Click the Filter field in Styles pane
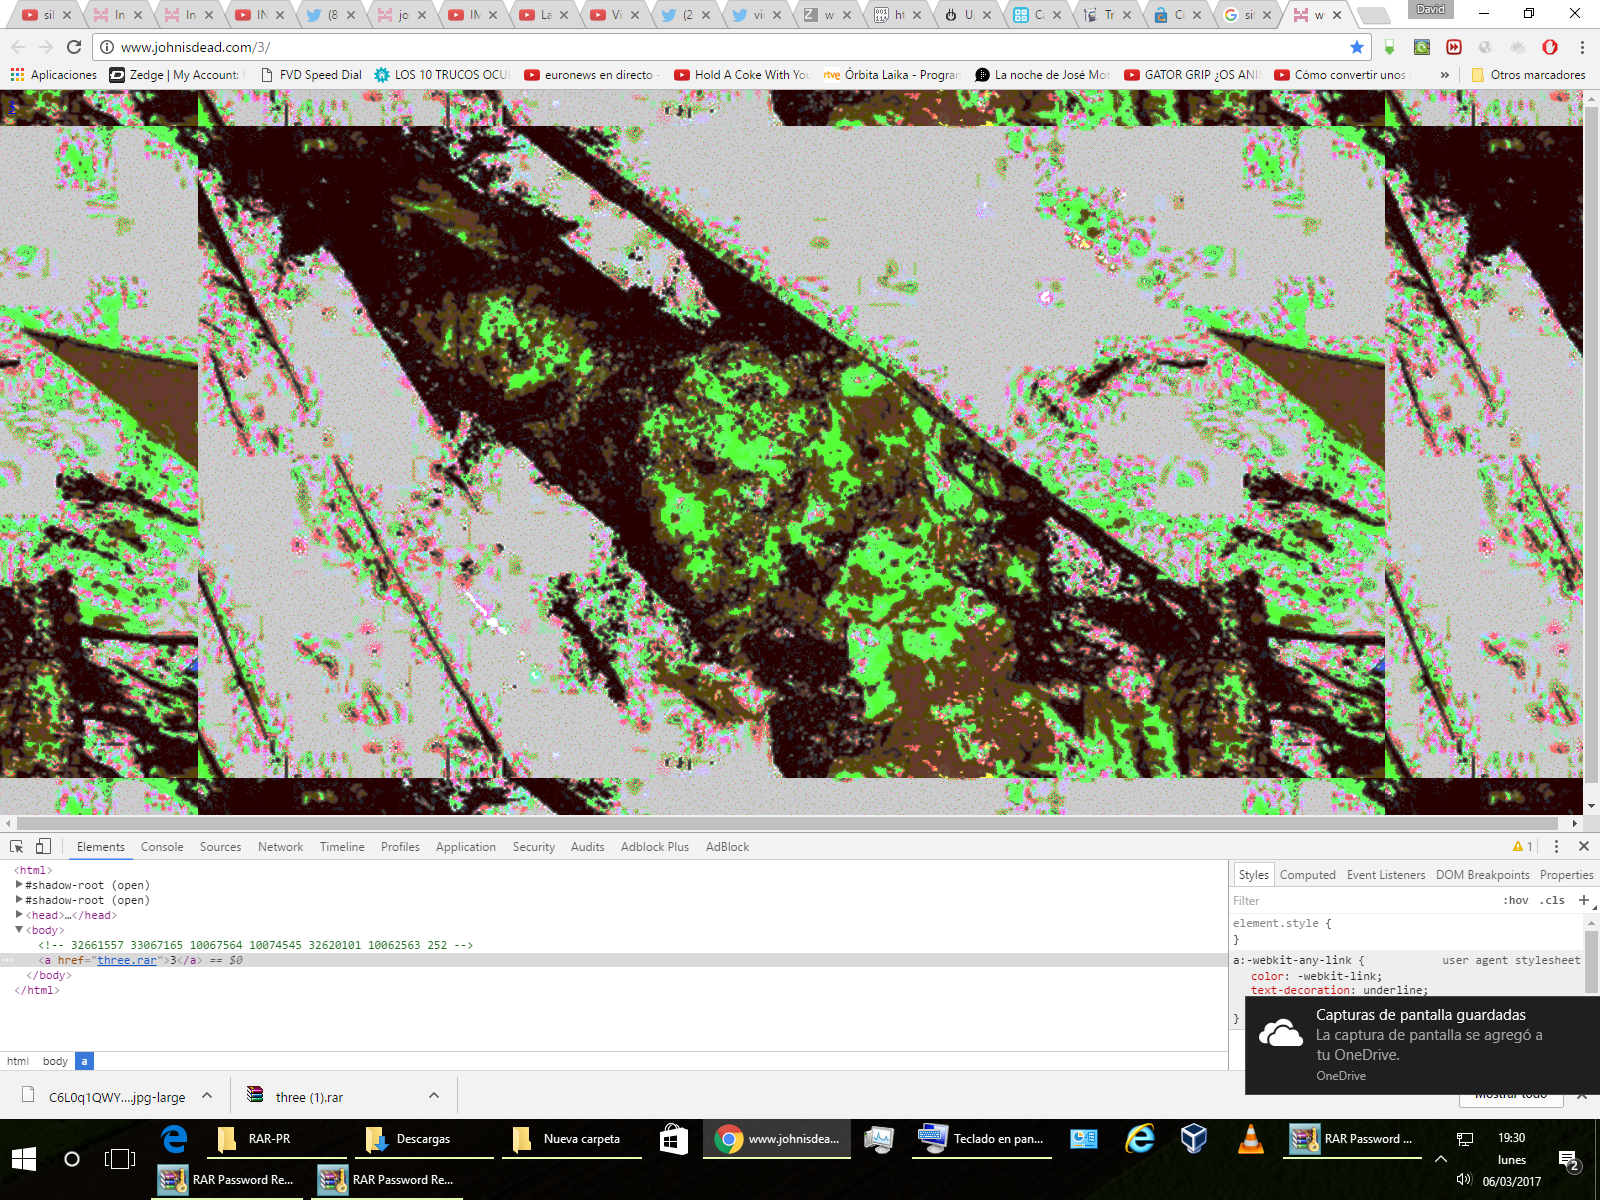 pyautogui.click(x=1360, y=900)
